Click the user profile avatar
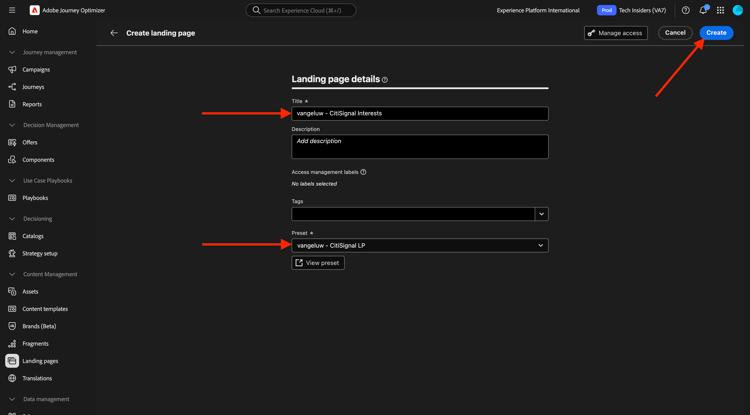Image resolution: width=750 pixels, height=415 pixels. point(738,10)
